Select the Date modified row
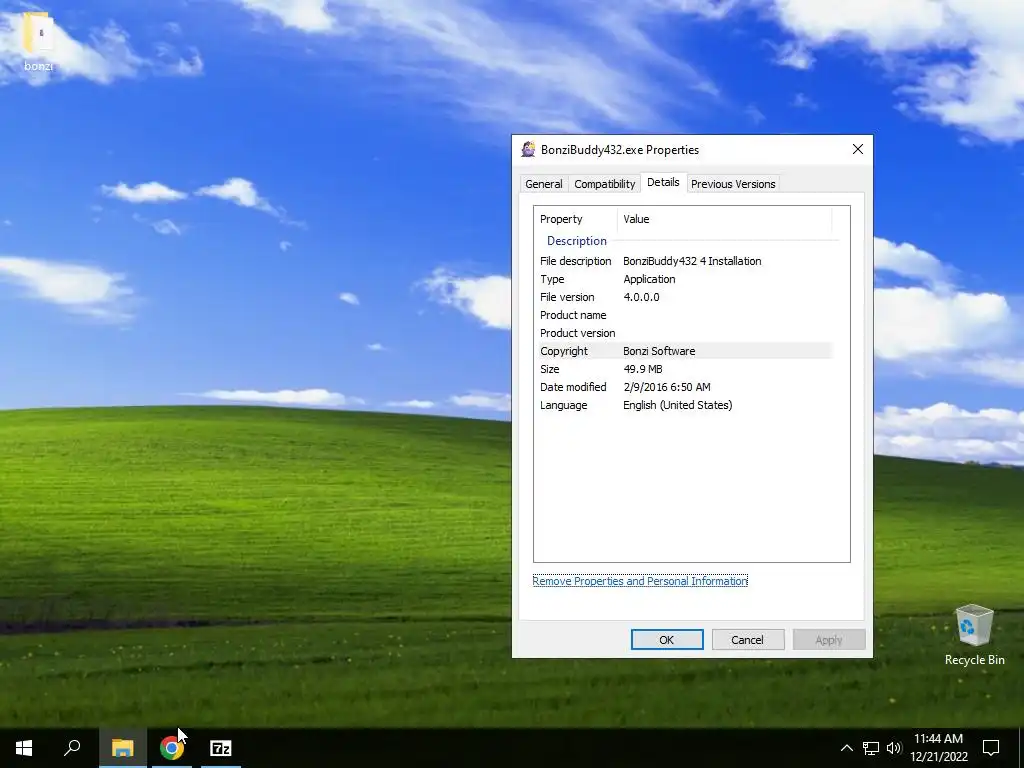Viewport: 1024px width, 768px height. pos(686,387)
